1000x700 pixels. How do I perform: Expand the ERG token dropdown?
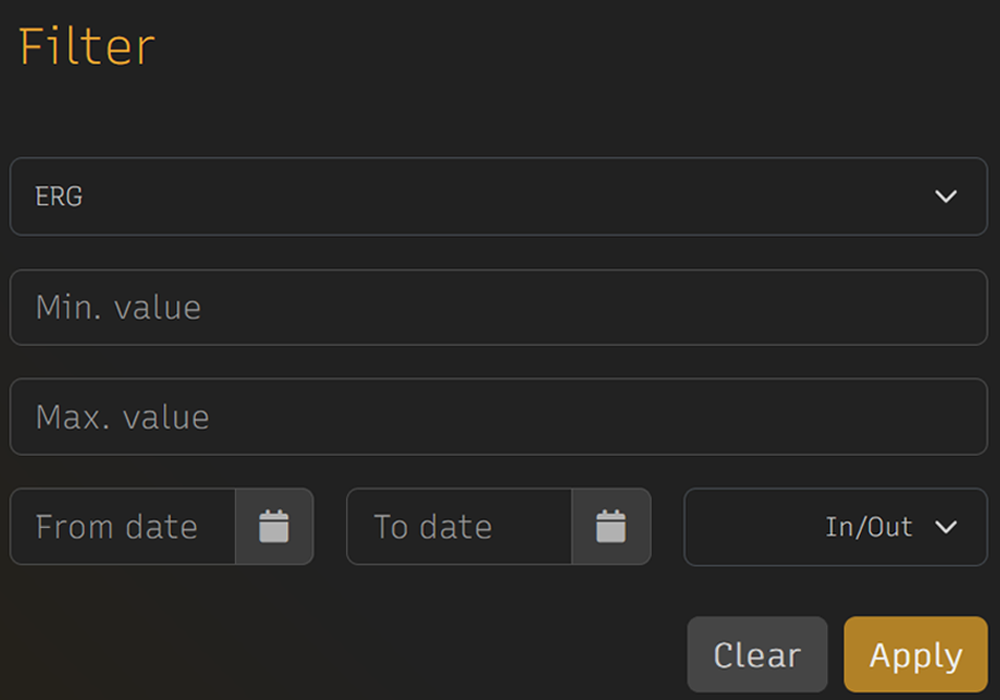(x=498, y=196)
